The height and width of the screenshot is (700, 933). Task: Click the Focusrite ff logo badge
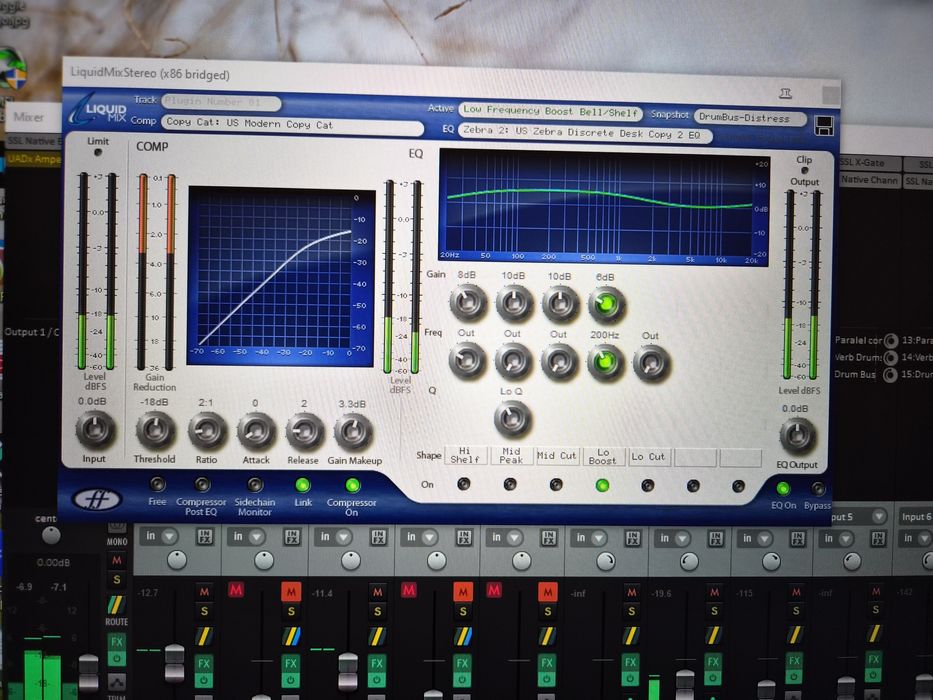pyautogui.click(x=97, y=499)
